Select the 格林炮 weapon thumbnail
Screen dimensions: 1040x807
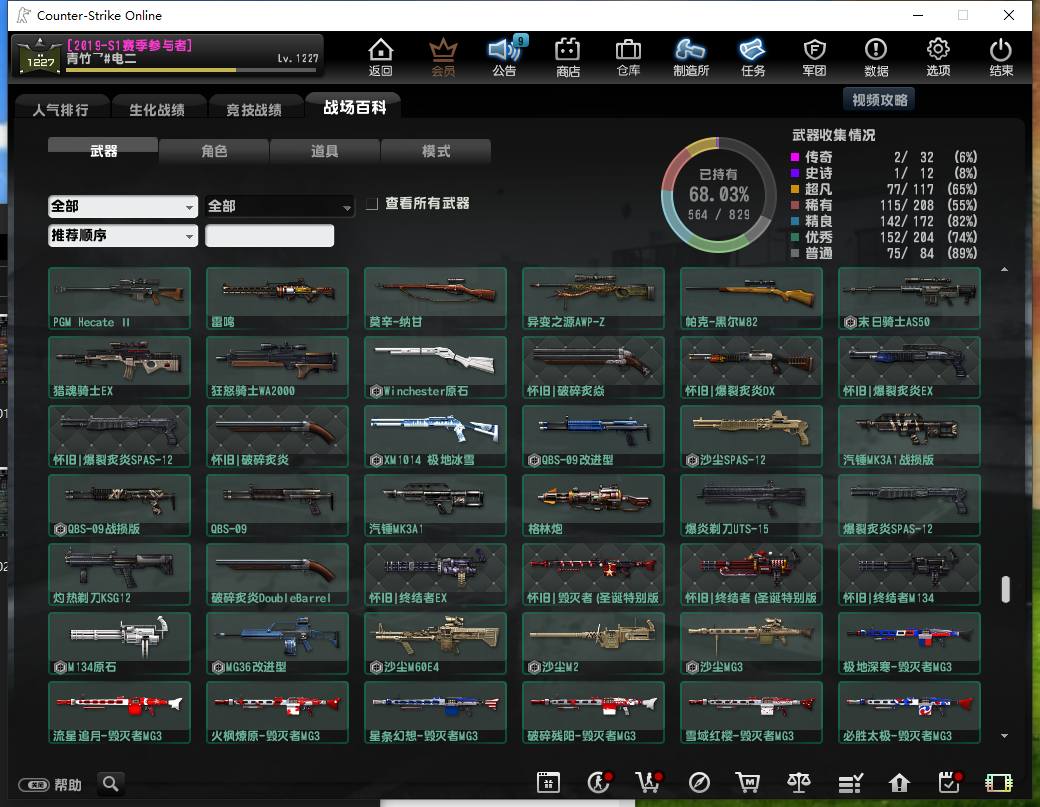click(x=593, y=505)
